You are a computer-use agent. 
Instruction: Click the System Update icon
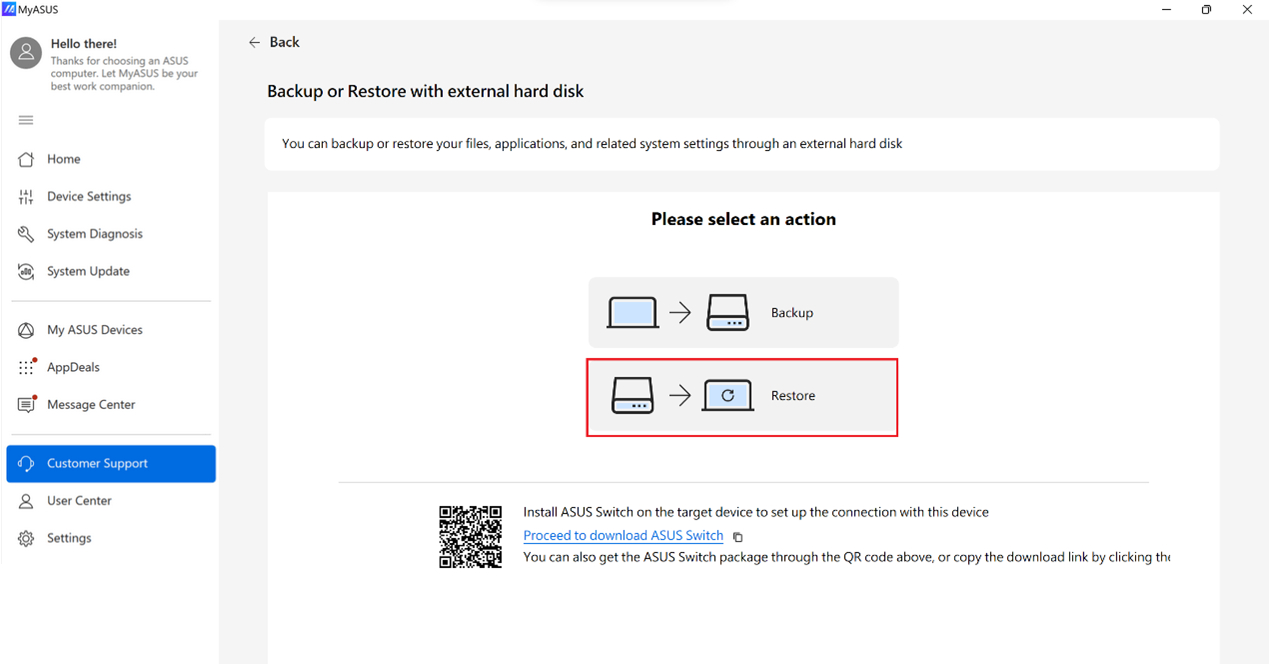coord(27,271)
